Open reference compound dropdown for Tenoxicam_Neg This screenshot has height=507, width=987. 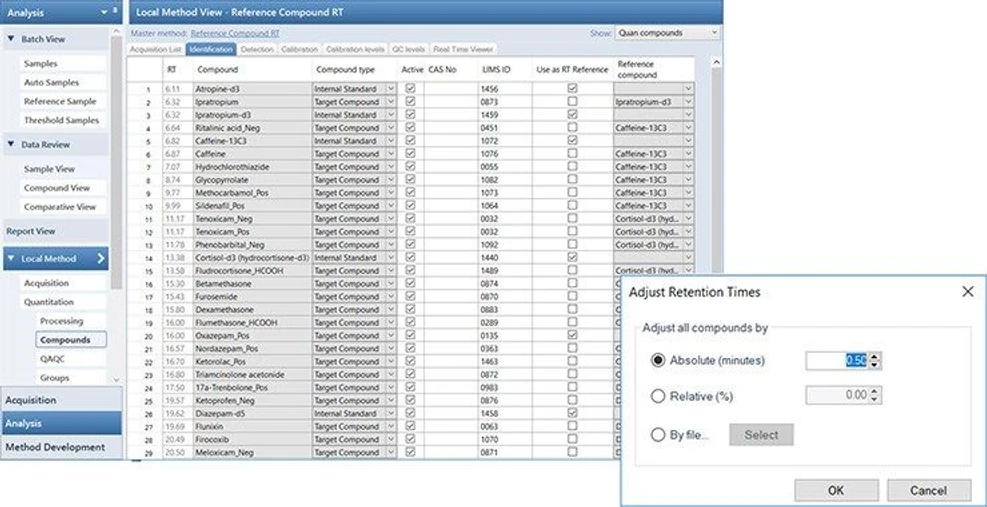688,219
